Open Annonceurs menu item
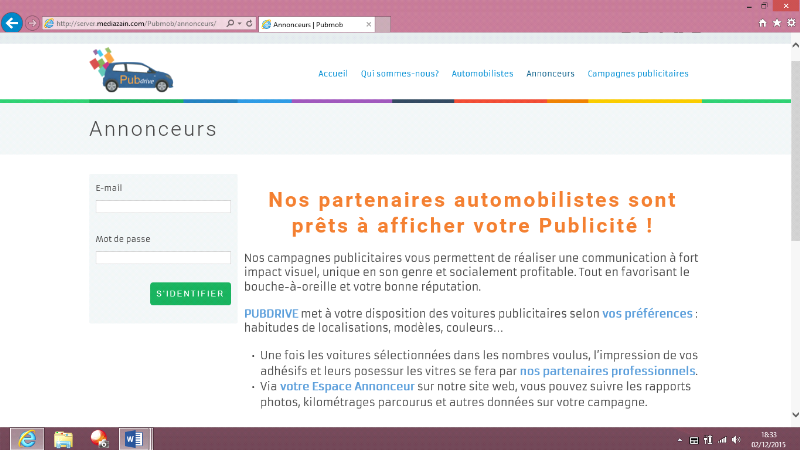 [550, 73]
